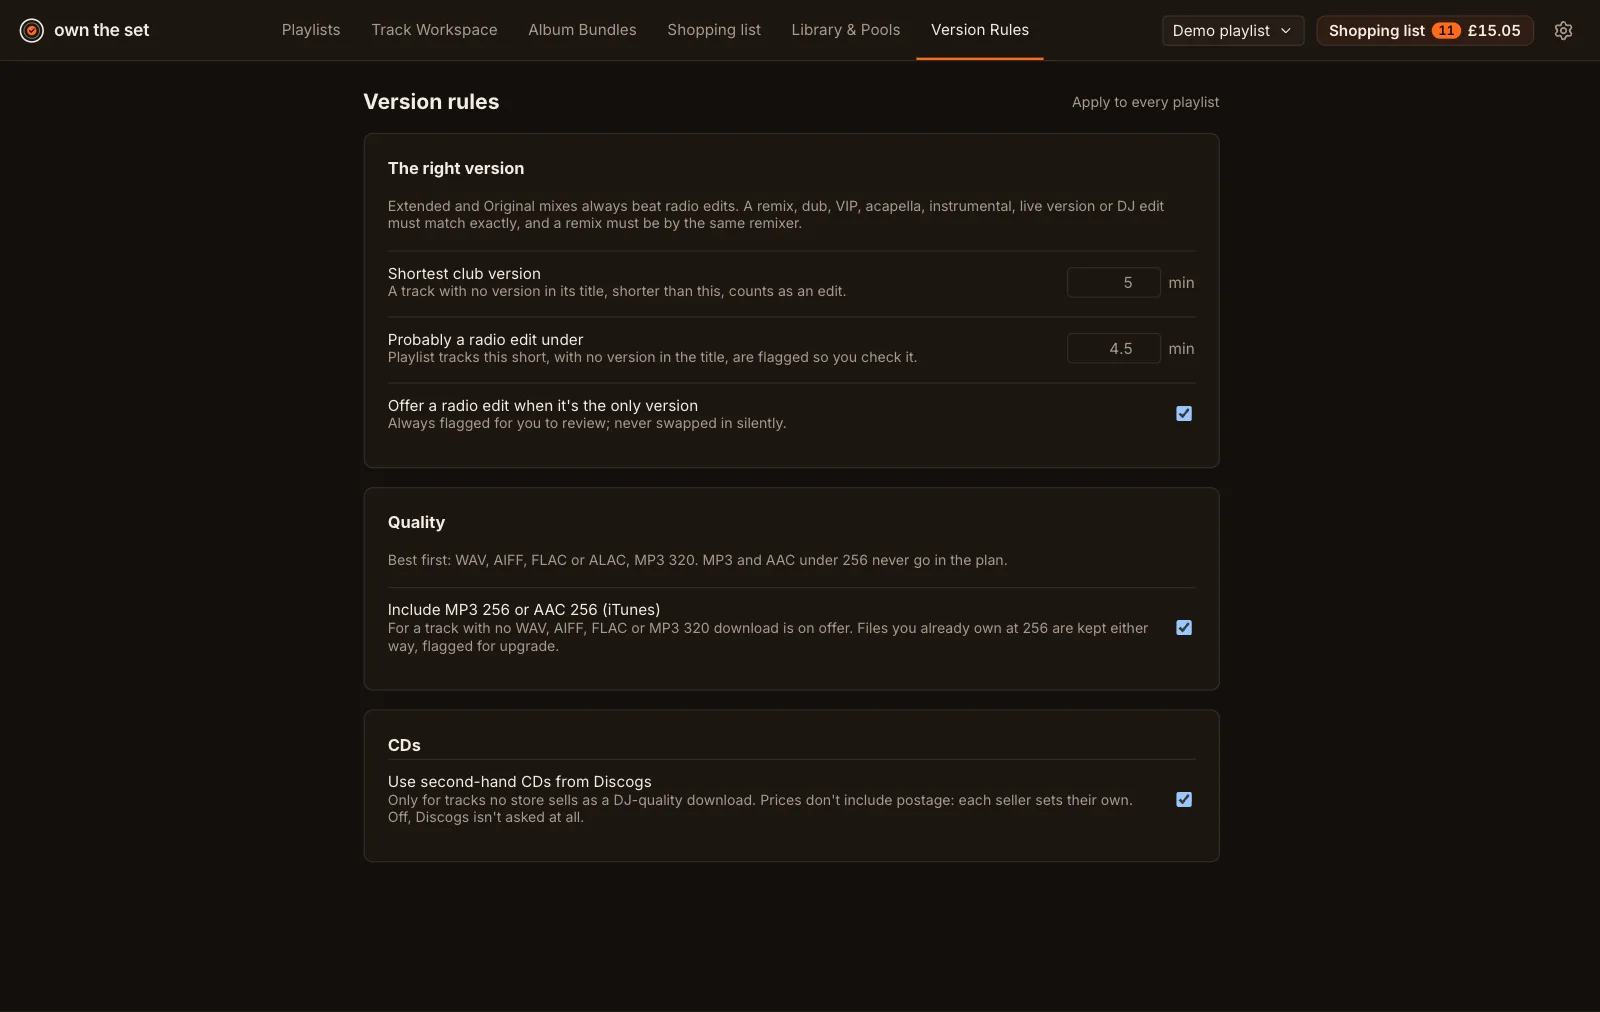Viewport: 1600px width, 1012px height.
Task: Open the Album Bundles tab
Action: (582, 30)
